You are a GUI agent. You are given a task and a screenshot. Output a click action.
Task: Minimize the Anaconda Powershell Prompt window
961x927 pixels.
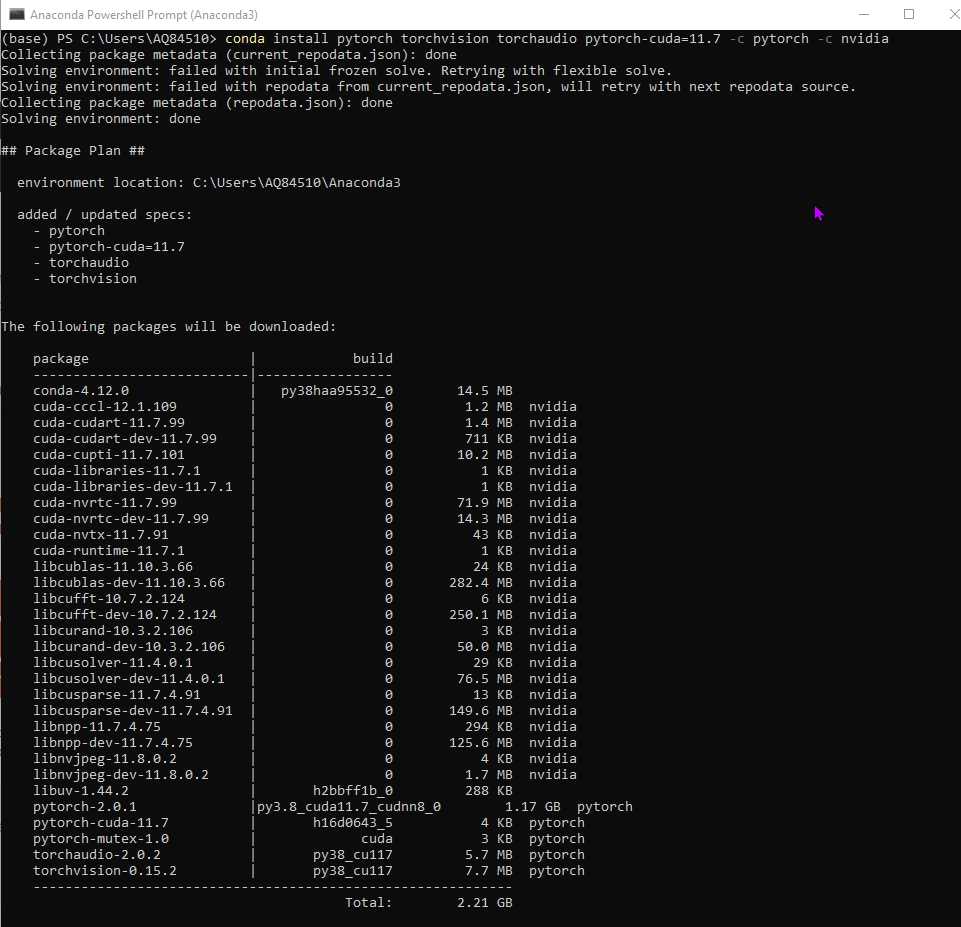click(864, 14)
